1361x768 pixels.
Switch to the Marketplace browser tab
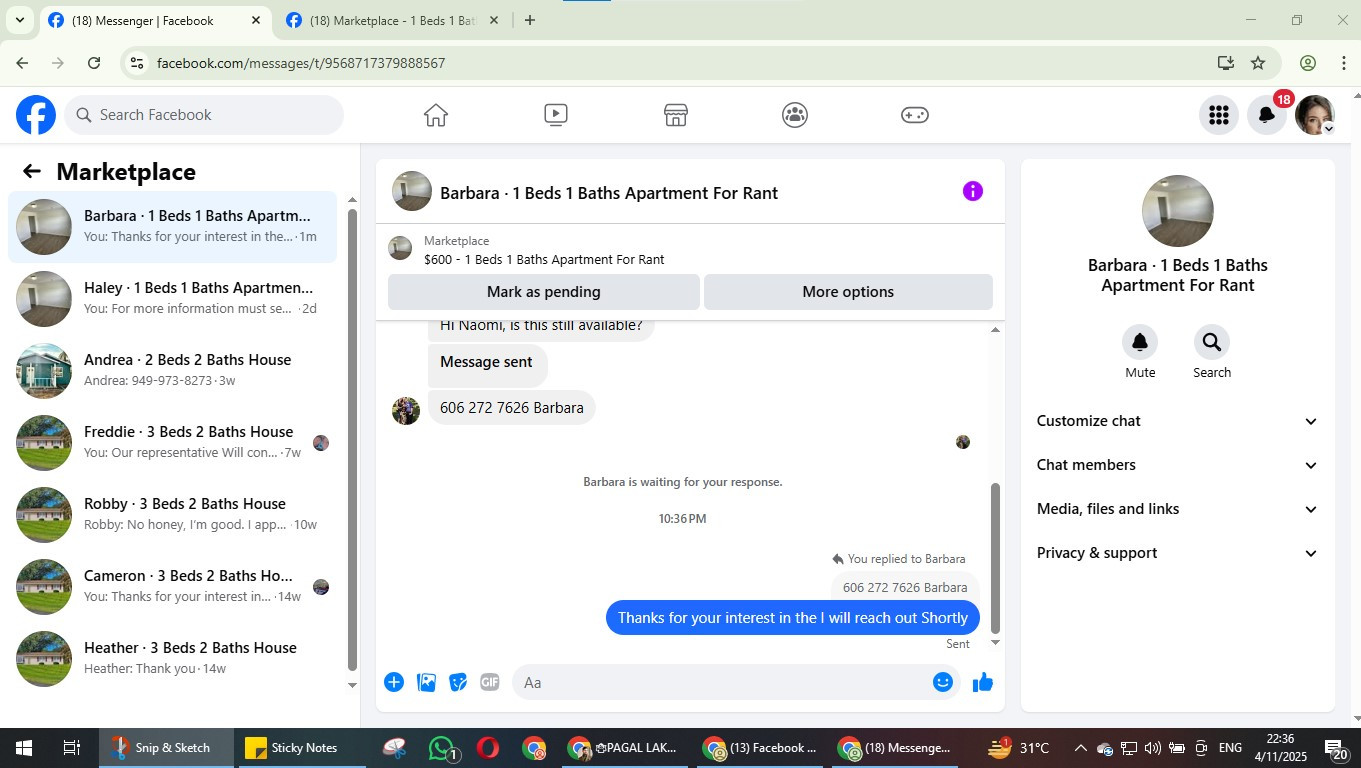click(x=392, y=20)
